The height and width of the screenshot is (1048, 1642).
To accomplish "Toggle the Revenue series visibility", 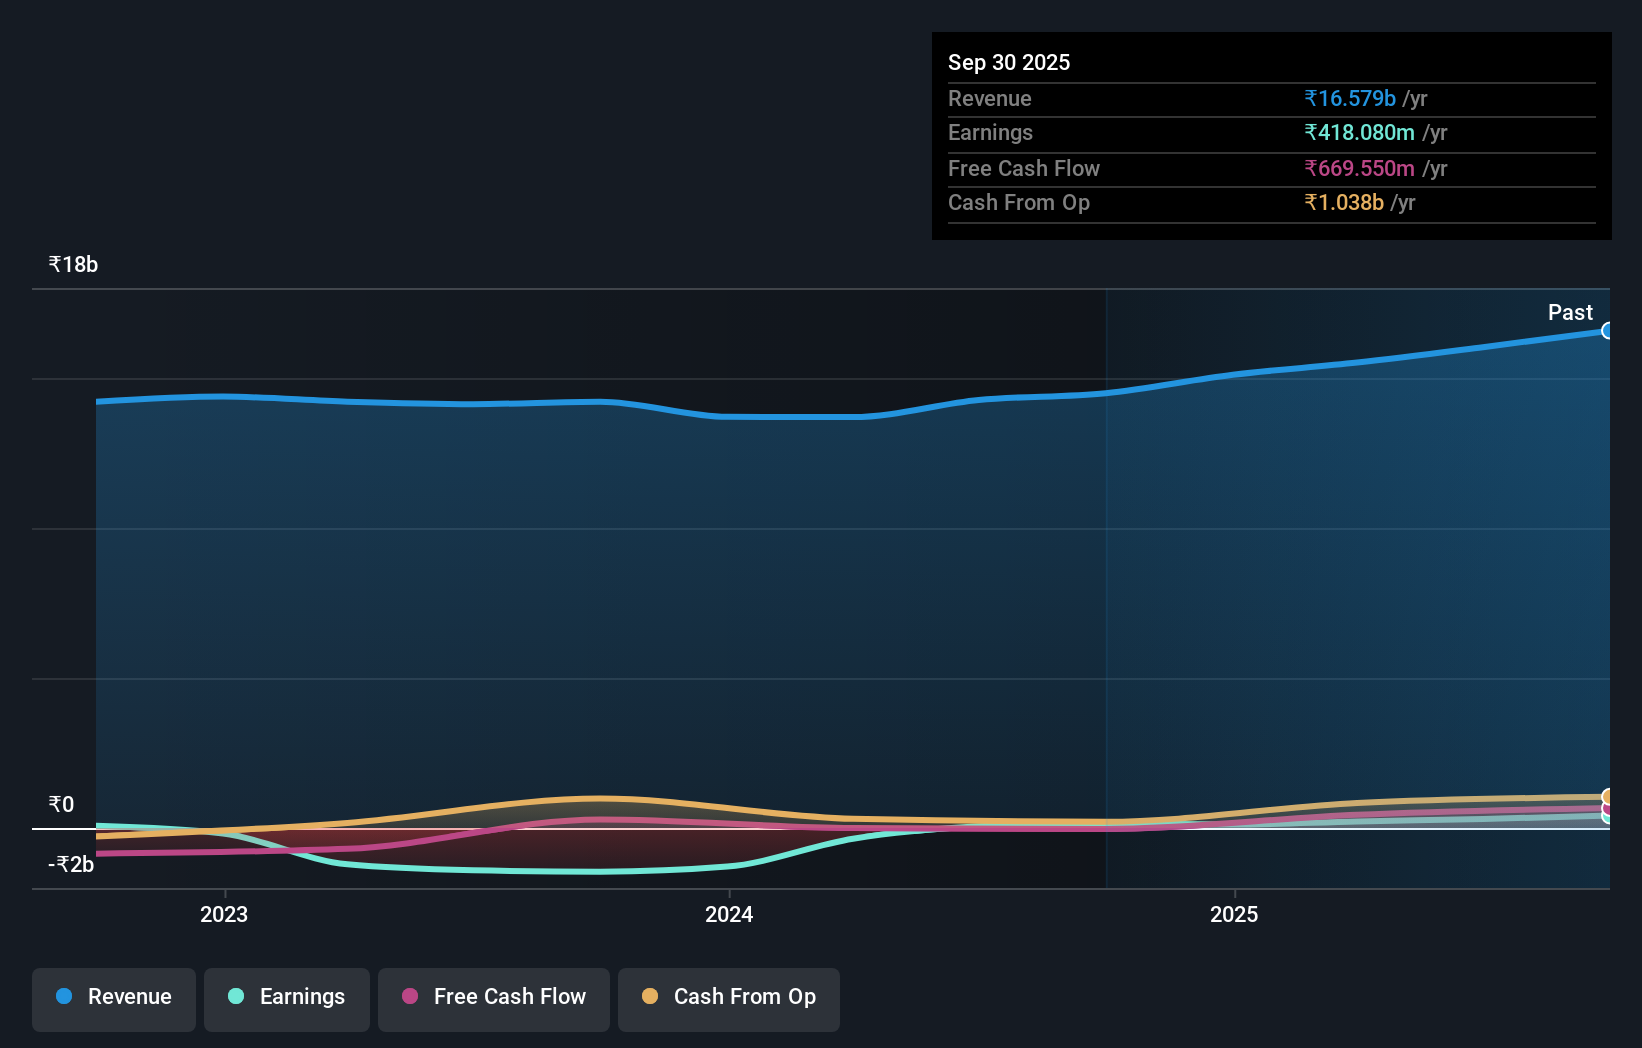I will [x=113, y=997].
